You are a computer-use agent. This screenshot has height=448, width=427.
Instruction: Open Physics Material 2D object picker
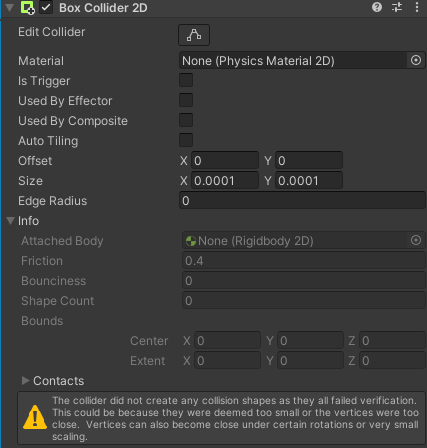coord(416,60)
